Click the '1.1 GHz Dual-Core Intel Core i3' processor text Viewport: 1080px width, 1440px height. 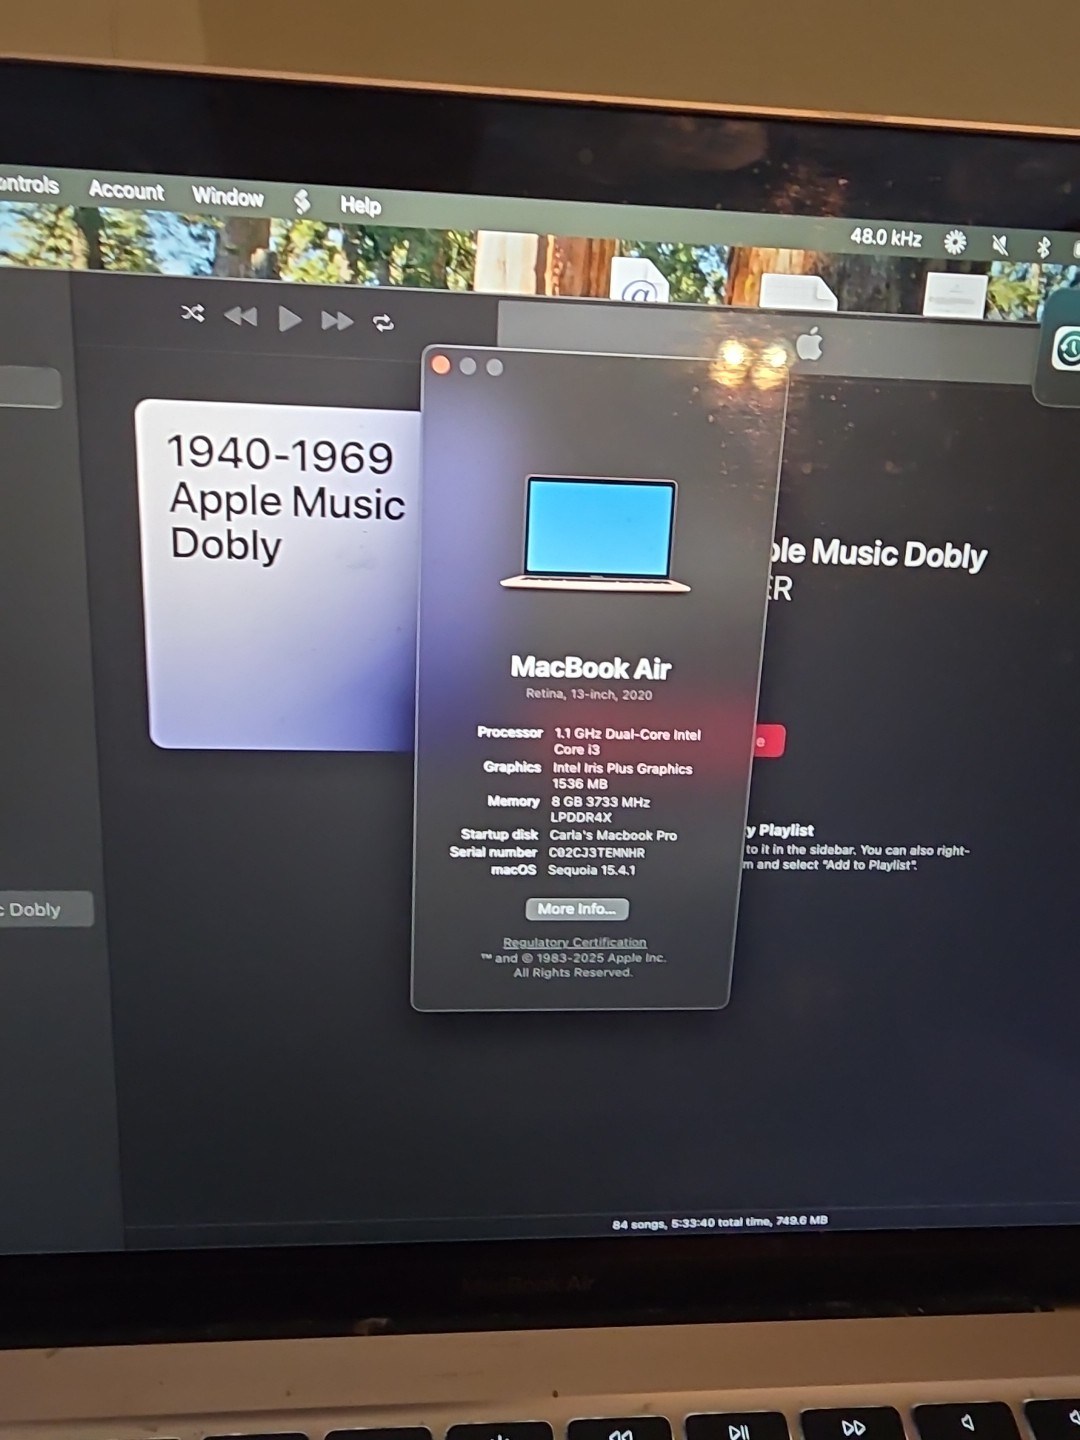tap(627, 741)
